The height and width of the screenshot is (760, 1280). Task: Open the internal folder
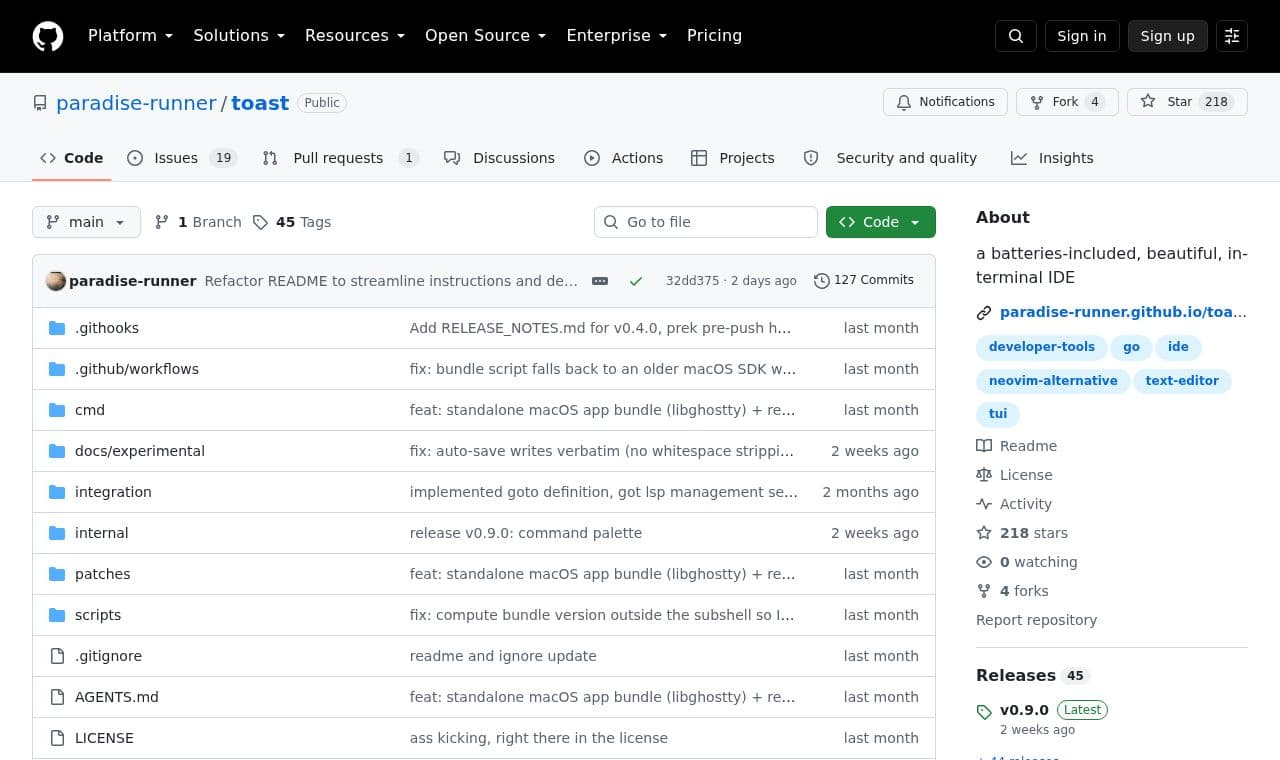click(102, 533)
